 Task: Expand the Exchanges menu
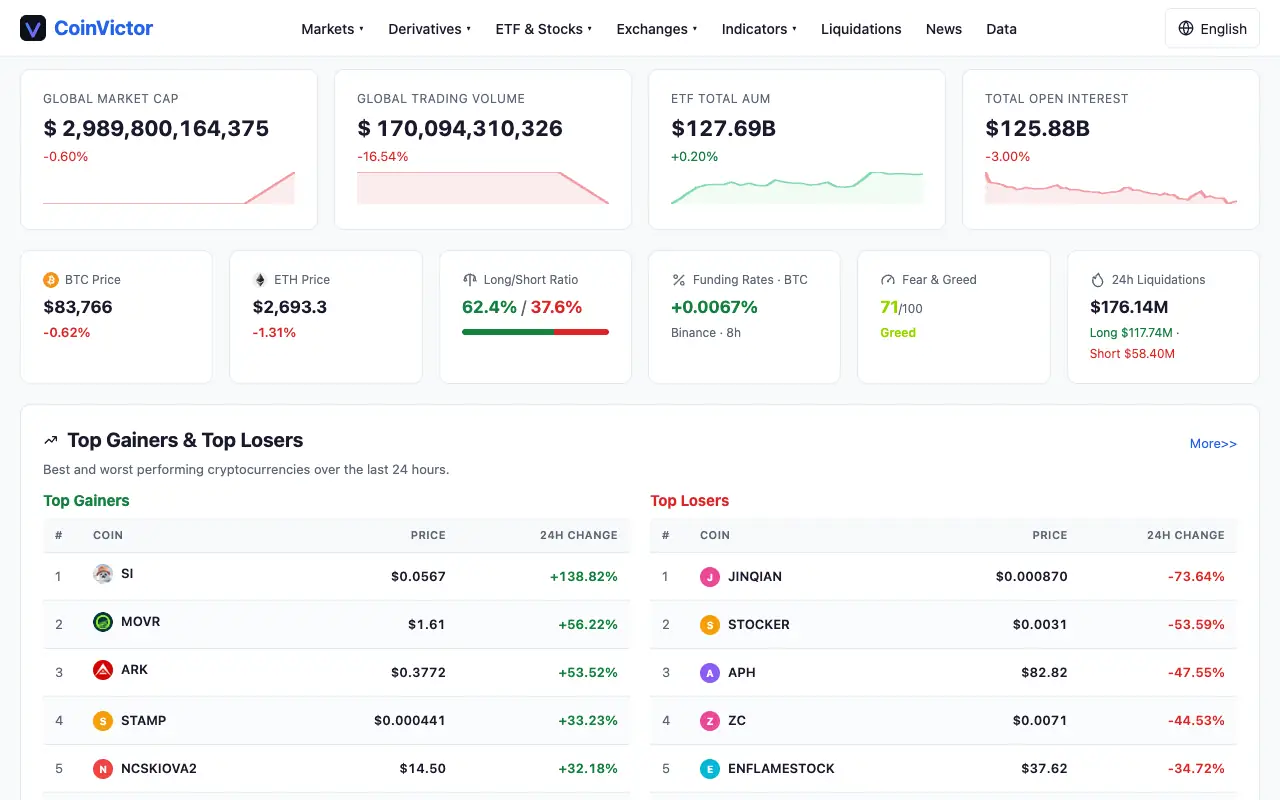(657, 29)
